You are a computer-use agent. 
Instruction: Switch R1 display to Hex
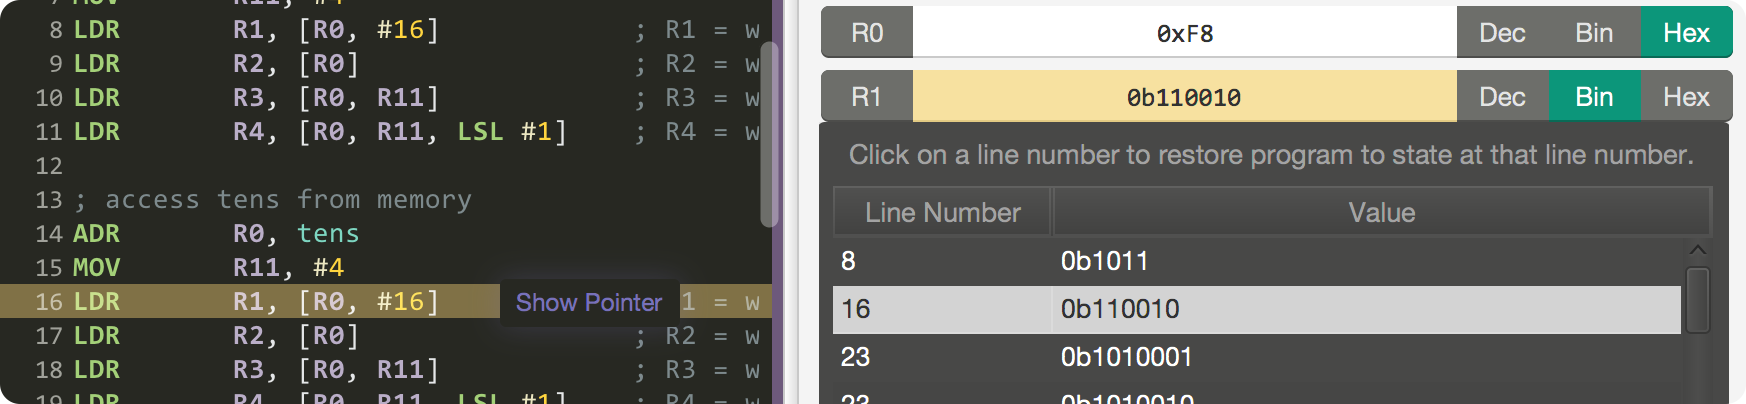(x=1686, y=97)
